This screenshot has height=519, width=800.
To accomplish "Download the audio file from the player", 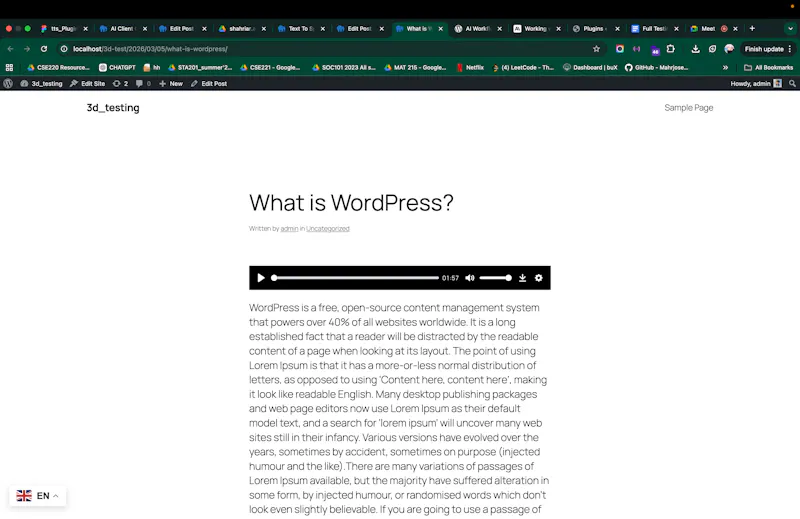I will coord(522,278).
